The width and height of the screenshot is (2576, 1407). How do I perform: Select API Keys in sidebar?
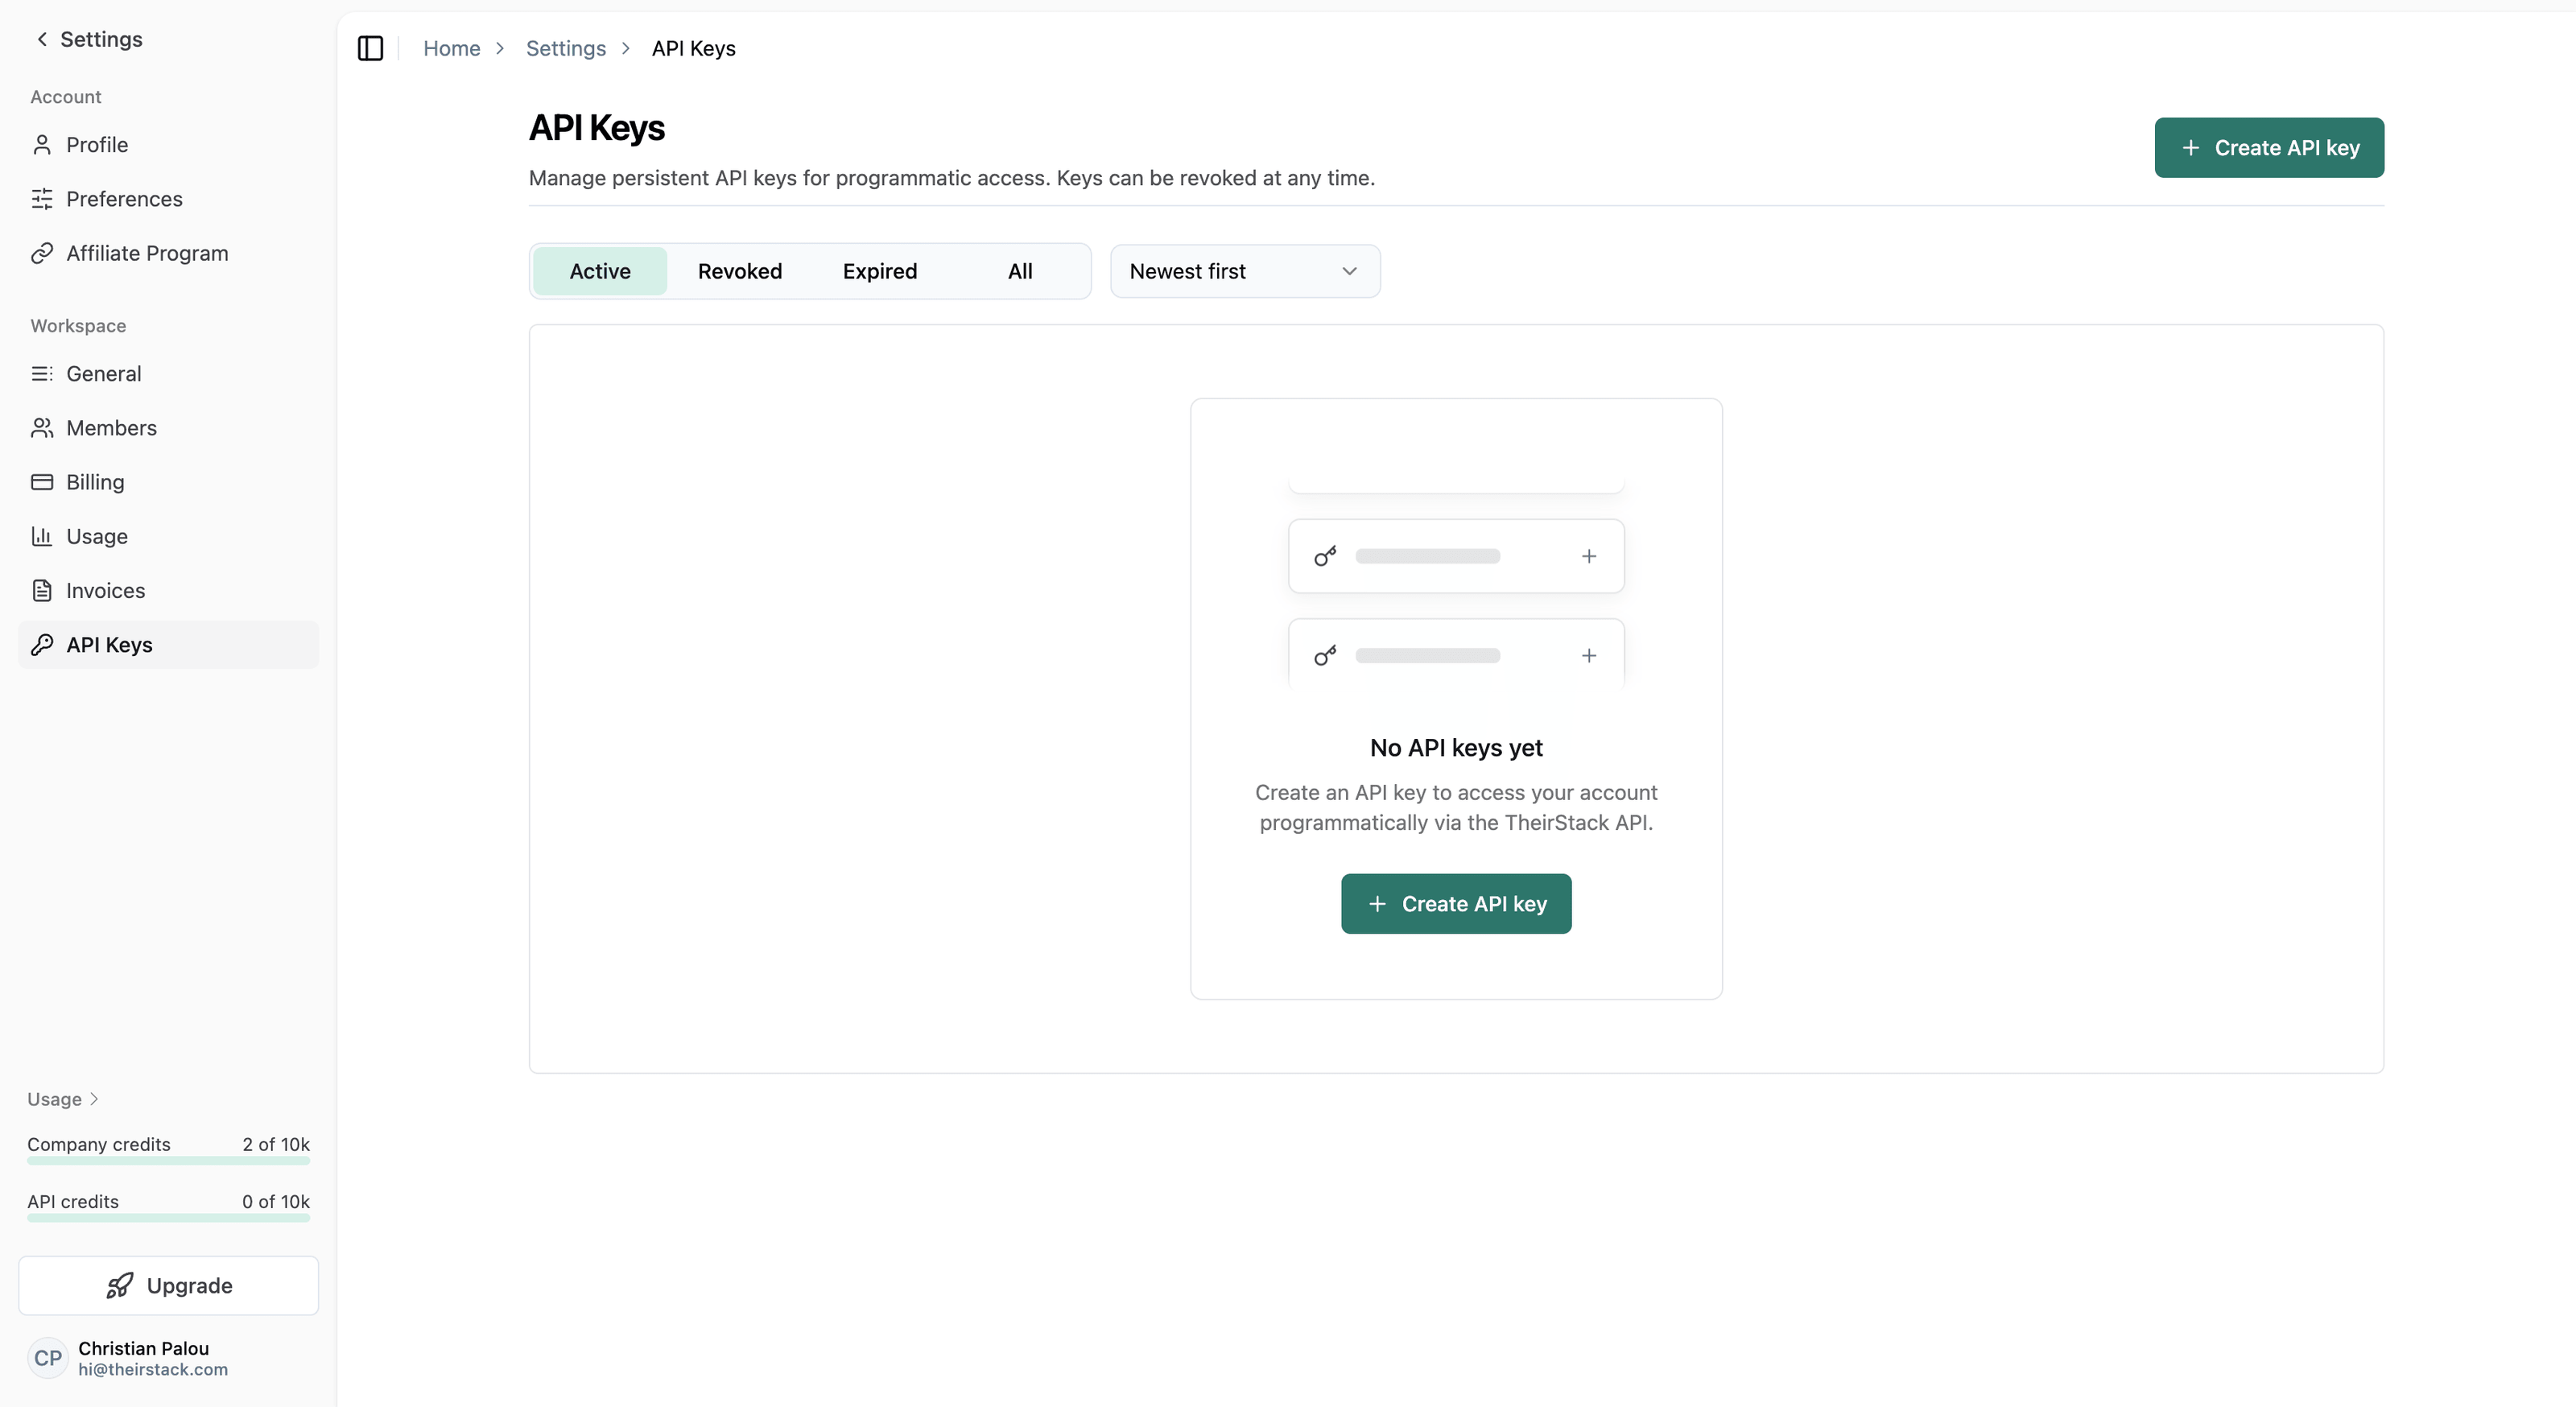(109, 645)
